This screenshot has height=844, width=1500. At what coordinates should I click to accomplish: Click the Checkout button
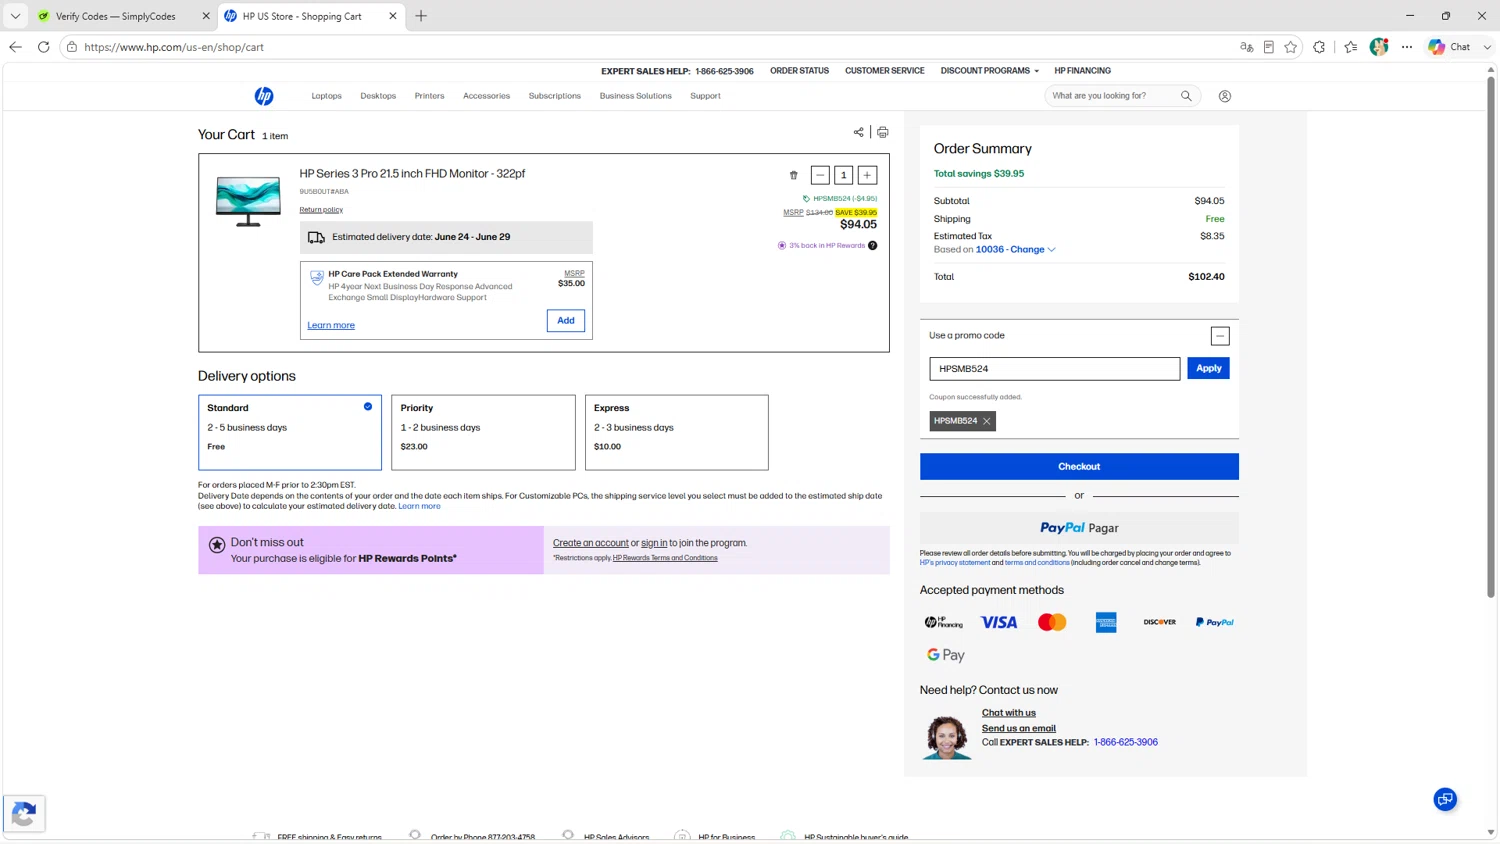point(1079,466)
